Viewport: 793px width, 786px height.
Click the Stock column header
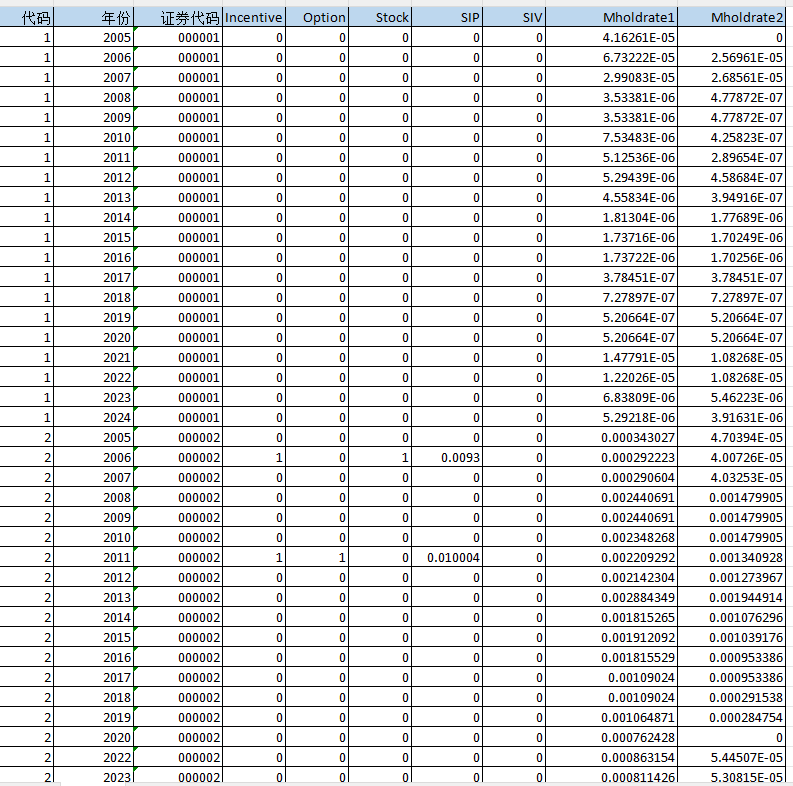[381, 17]
